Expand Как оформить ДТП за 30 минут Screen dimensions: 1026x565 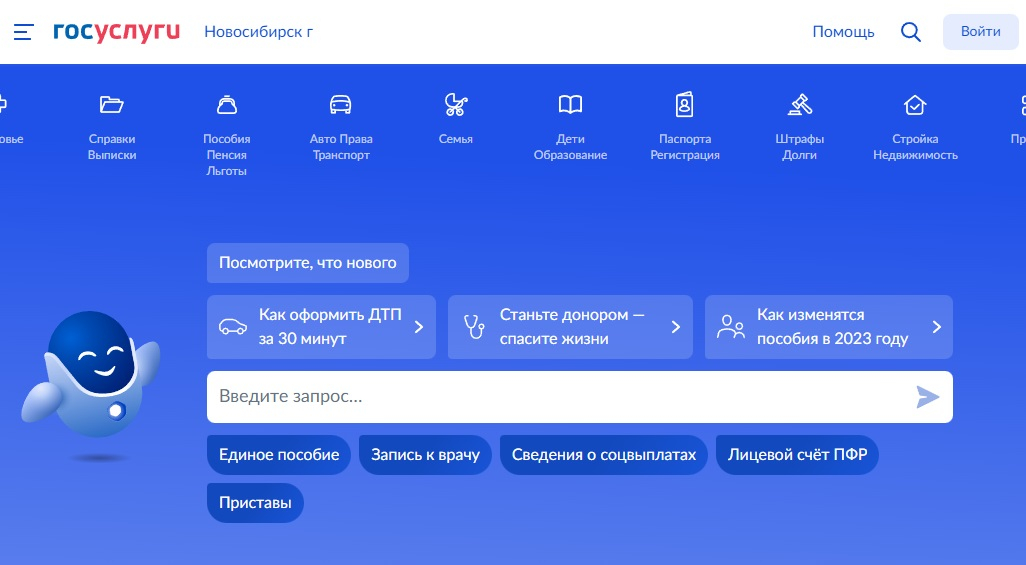321,327
